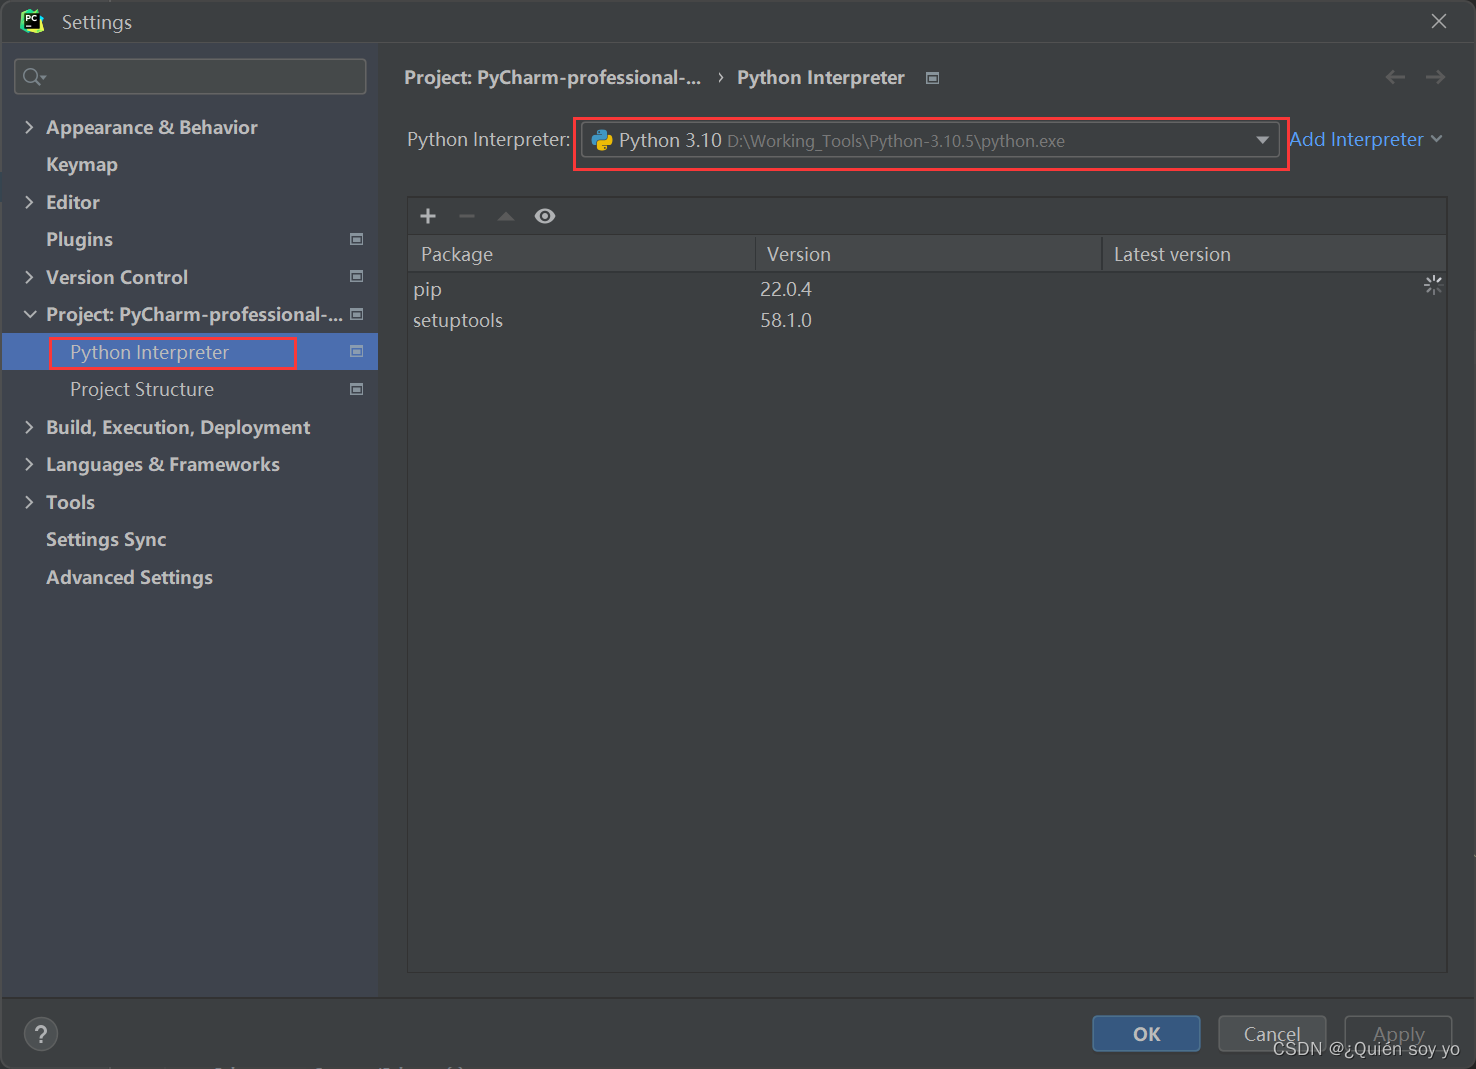The height and width of the screenshot is (1069, 1476).
Task: Collapse the Project: PyCharm-professional section
Action: pos(29,314)
